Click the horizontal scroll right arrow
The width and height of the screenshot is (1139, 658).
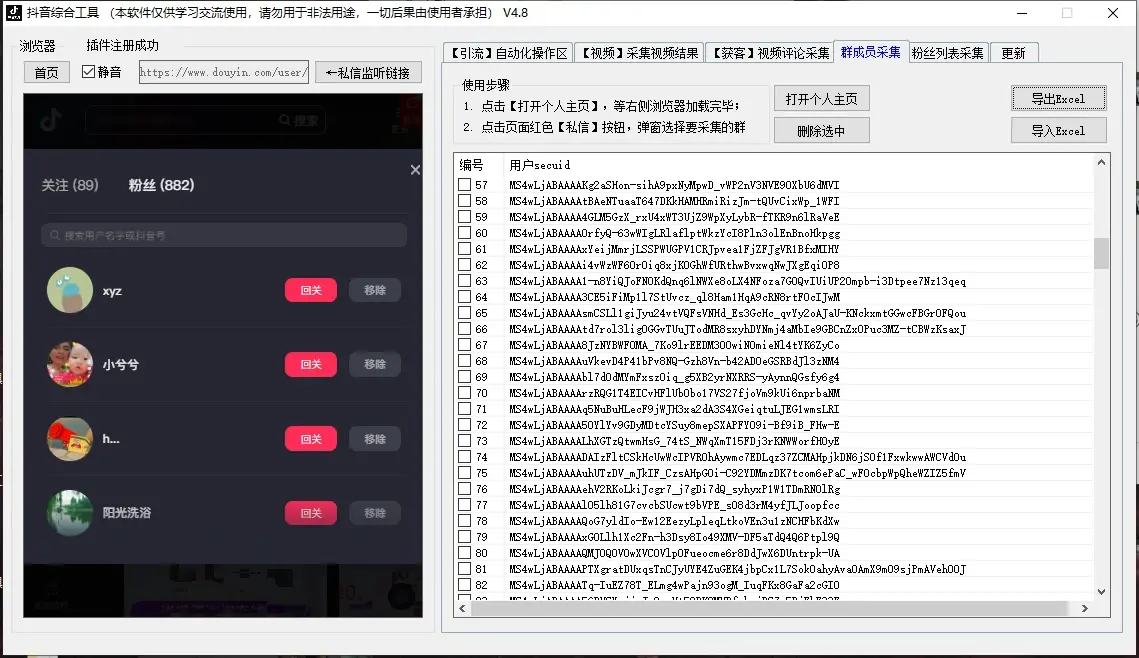(1085, 609)
